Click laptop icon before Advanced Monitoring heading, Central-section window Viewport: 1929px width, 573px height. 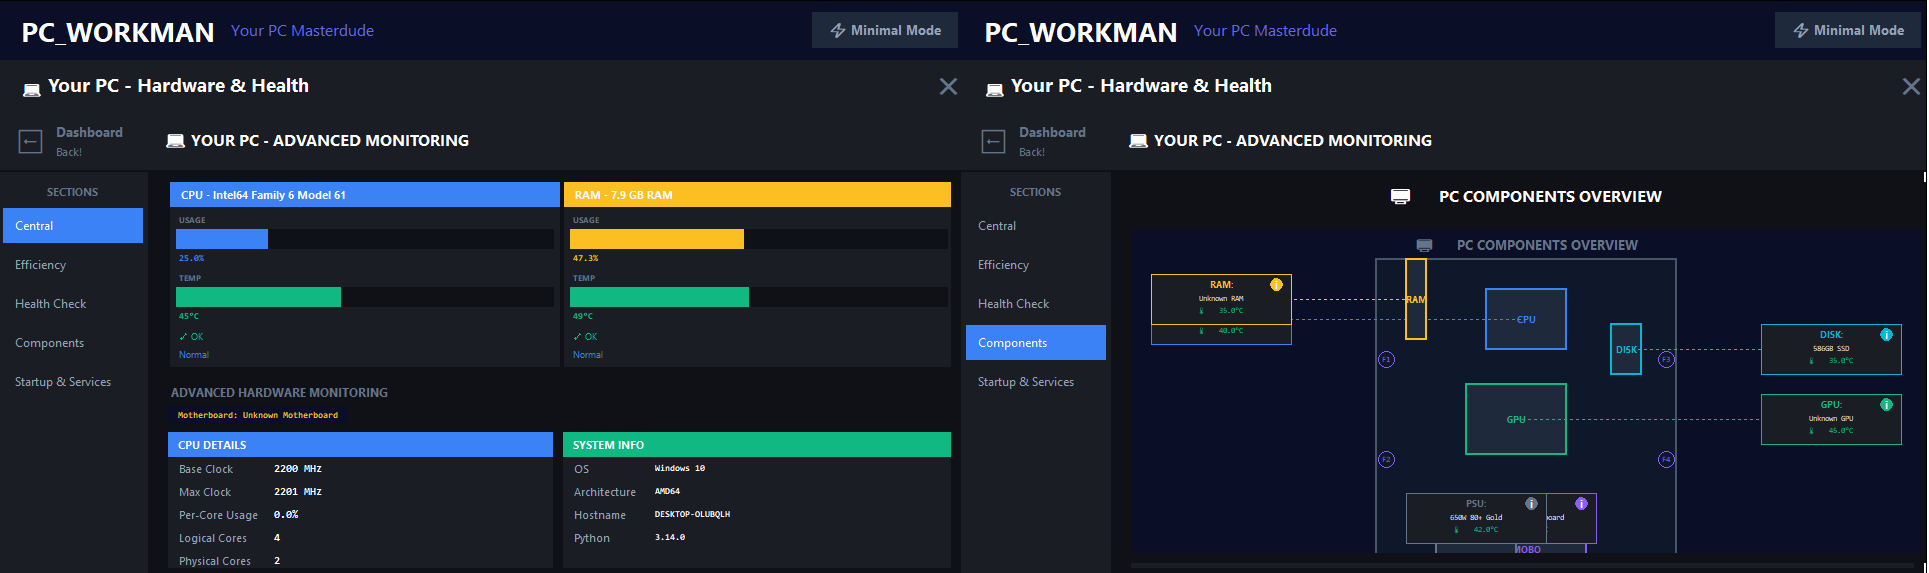[175, 141]
